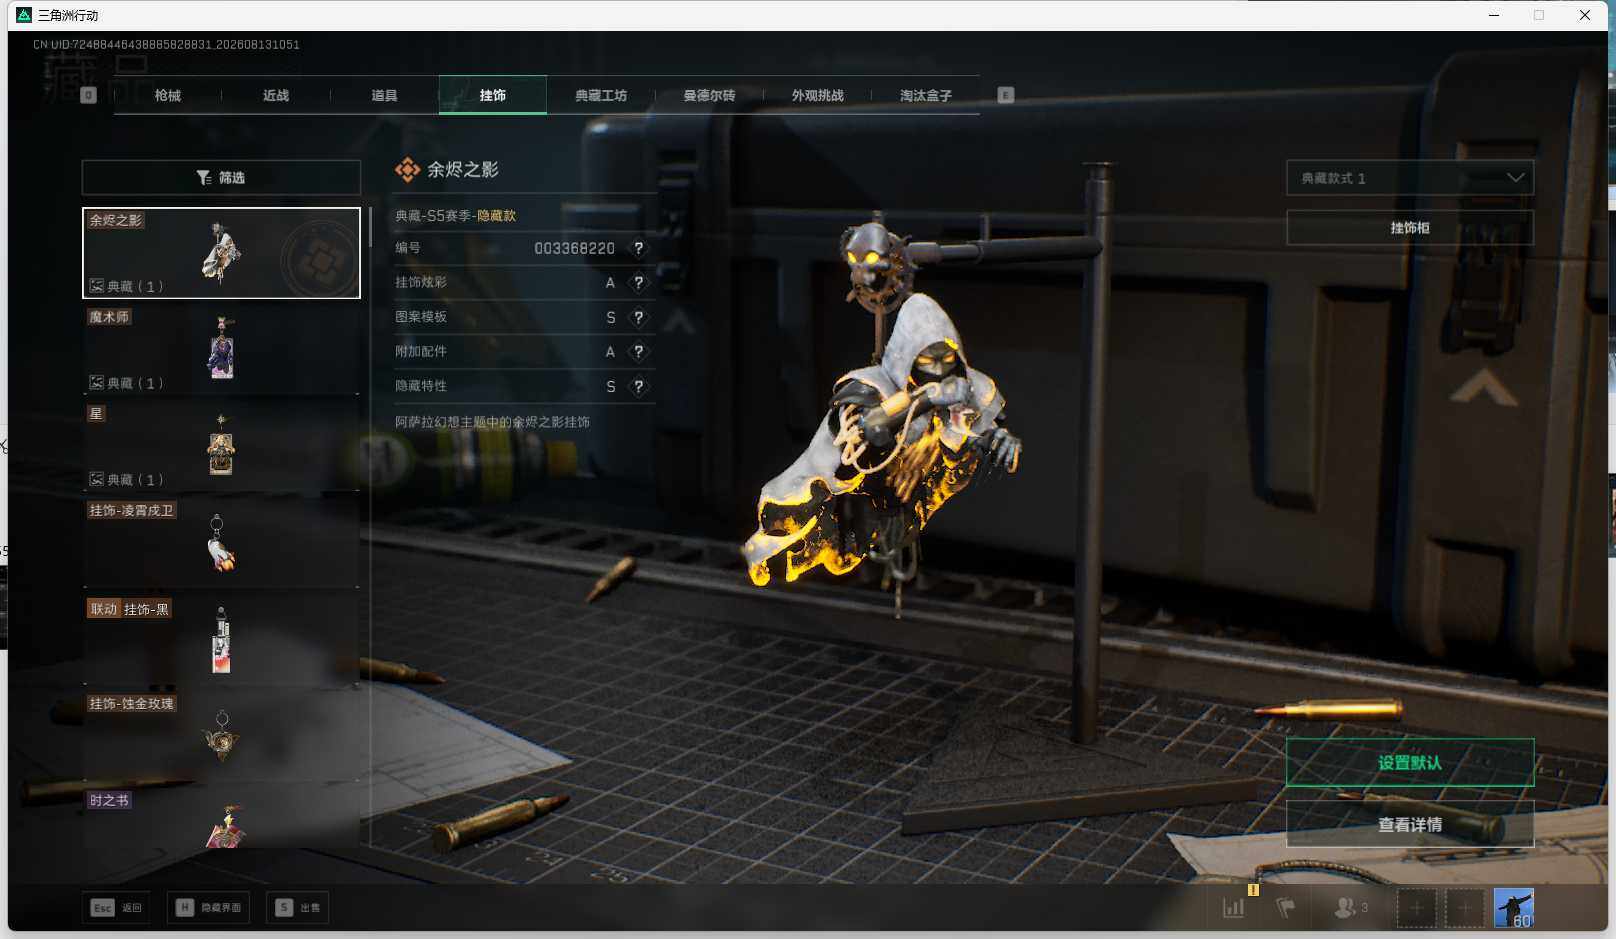Open the player avatar with level 60

[1514, 908]
